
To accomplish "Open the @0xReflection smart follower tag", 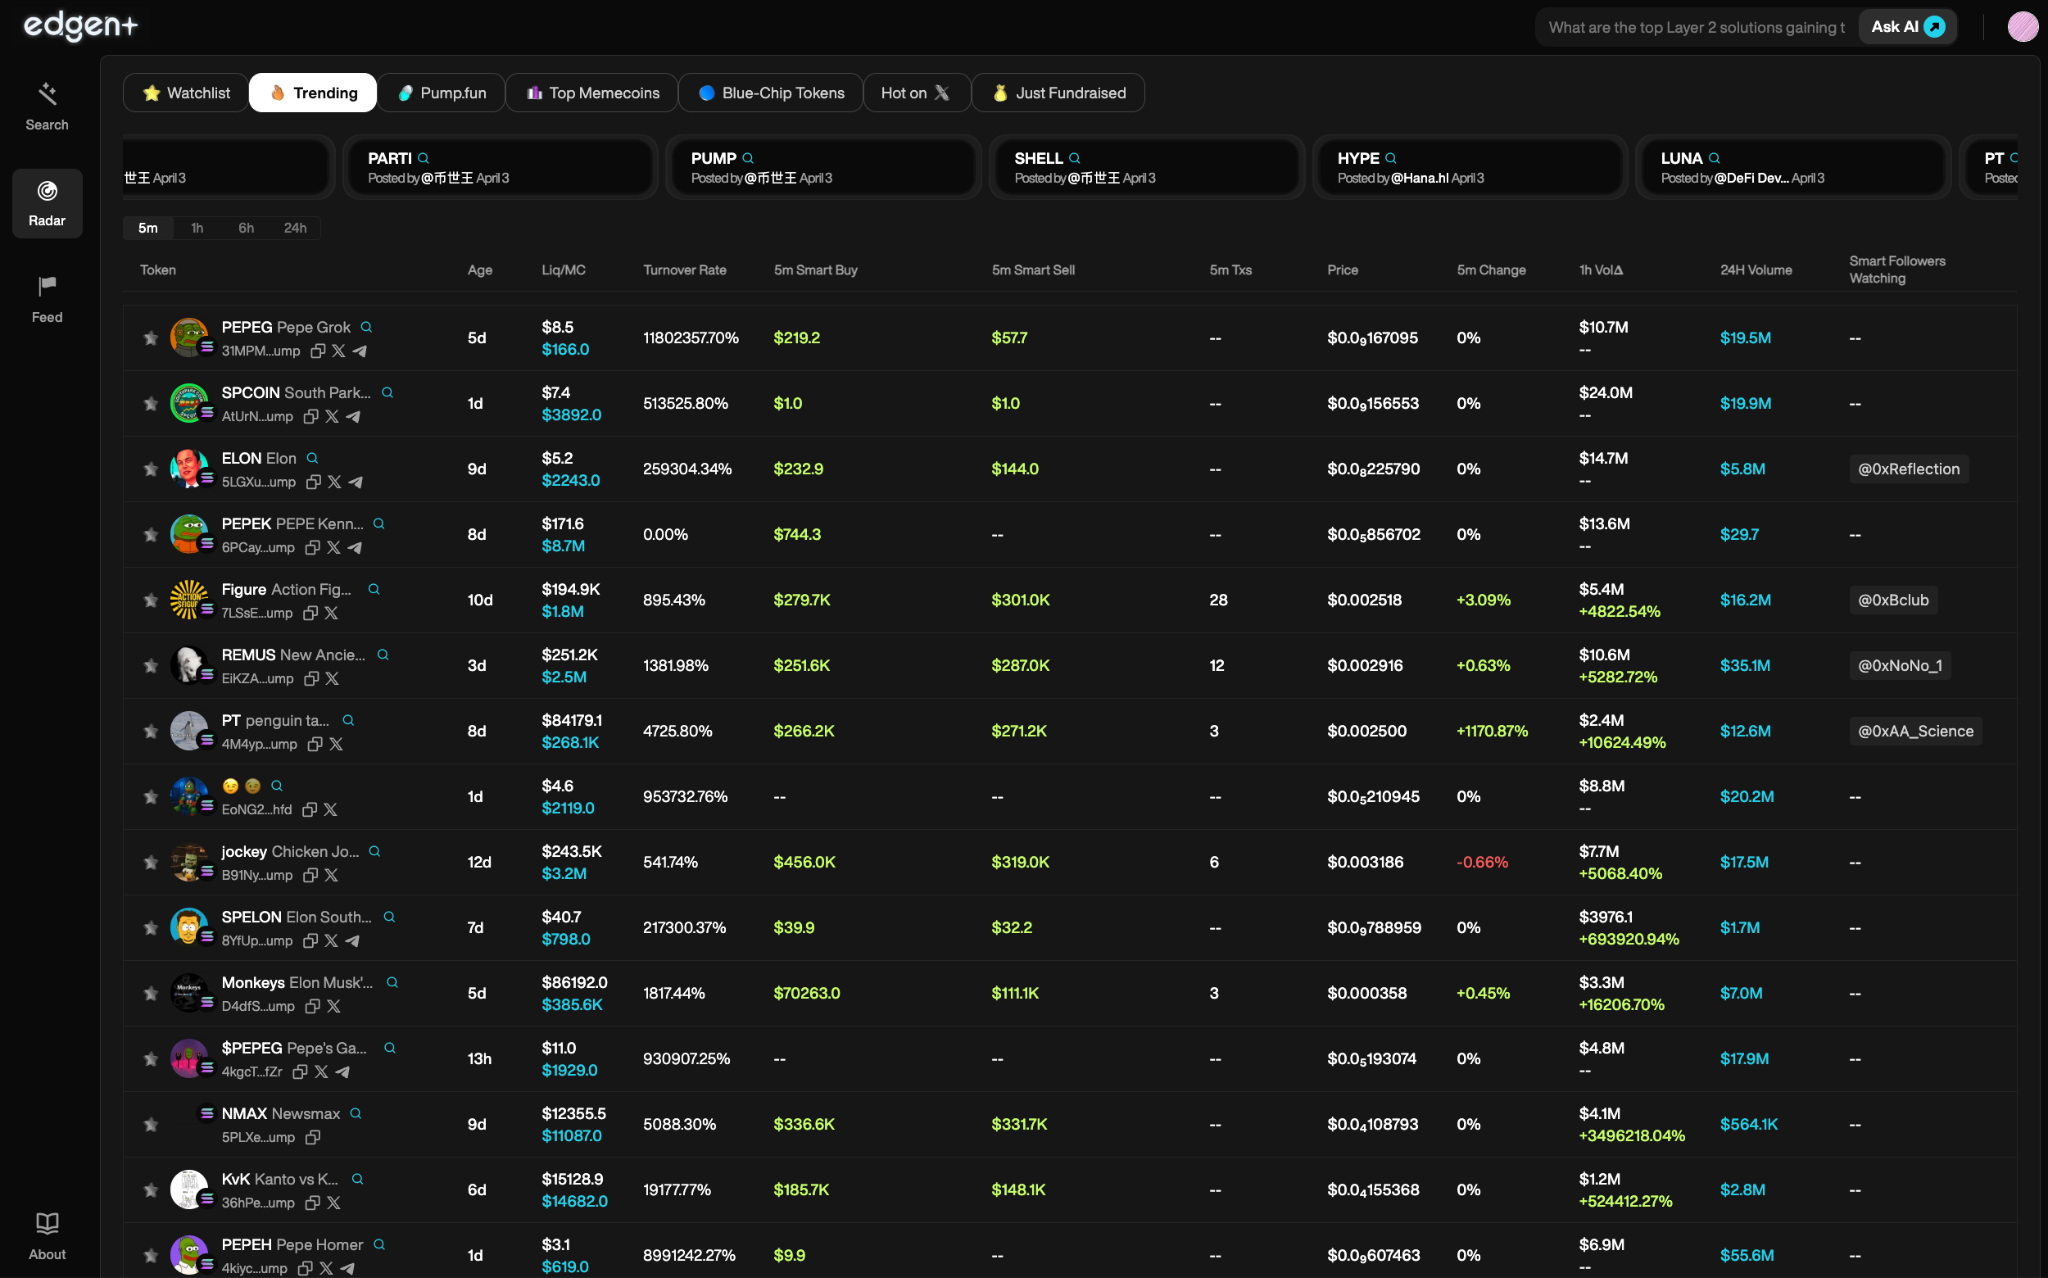I will click(1908, 468).
